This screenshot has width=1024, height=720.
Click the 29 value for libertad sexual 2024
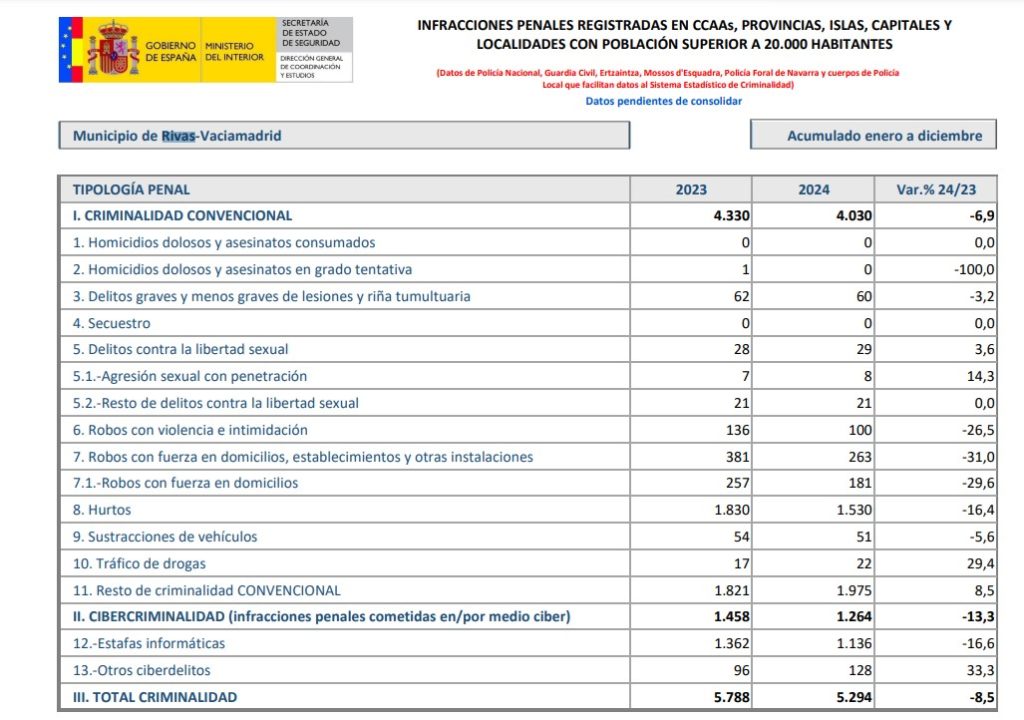click(864, 349)
